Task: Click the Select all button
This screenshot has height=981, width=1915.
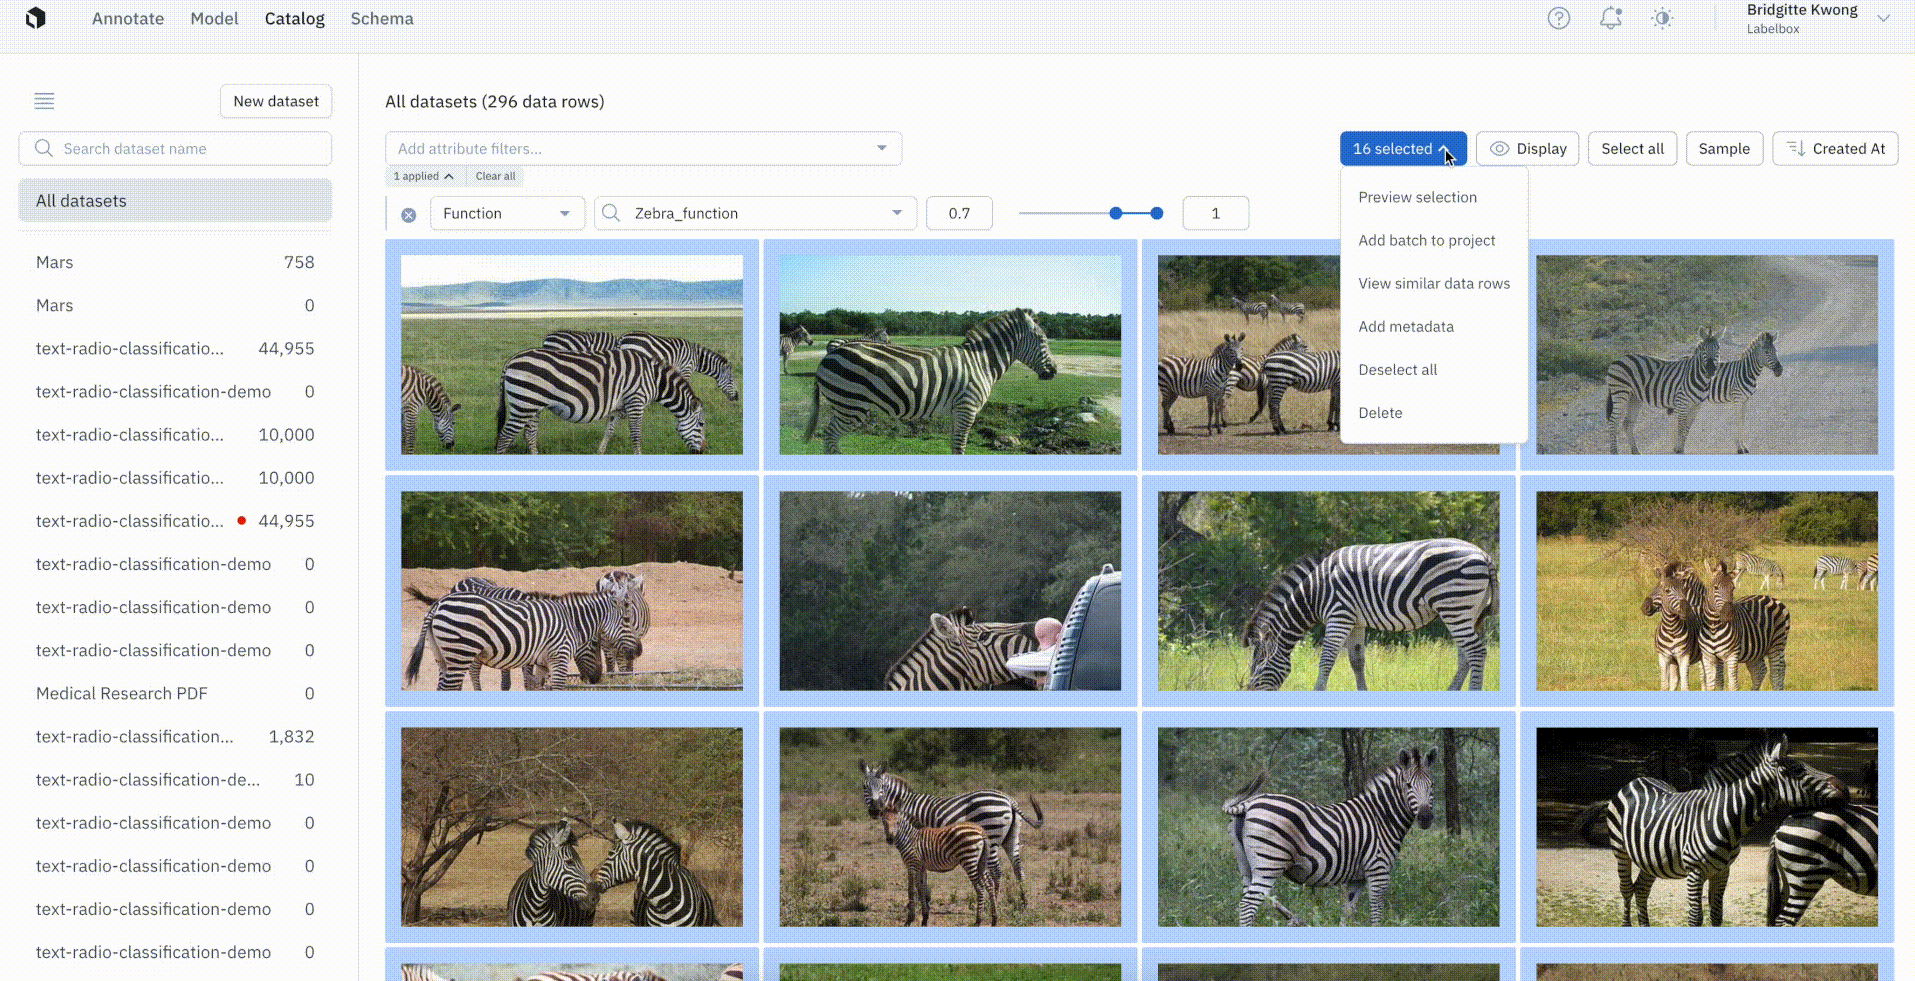Action: click(1632, 149)
